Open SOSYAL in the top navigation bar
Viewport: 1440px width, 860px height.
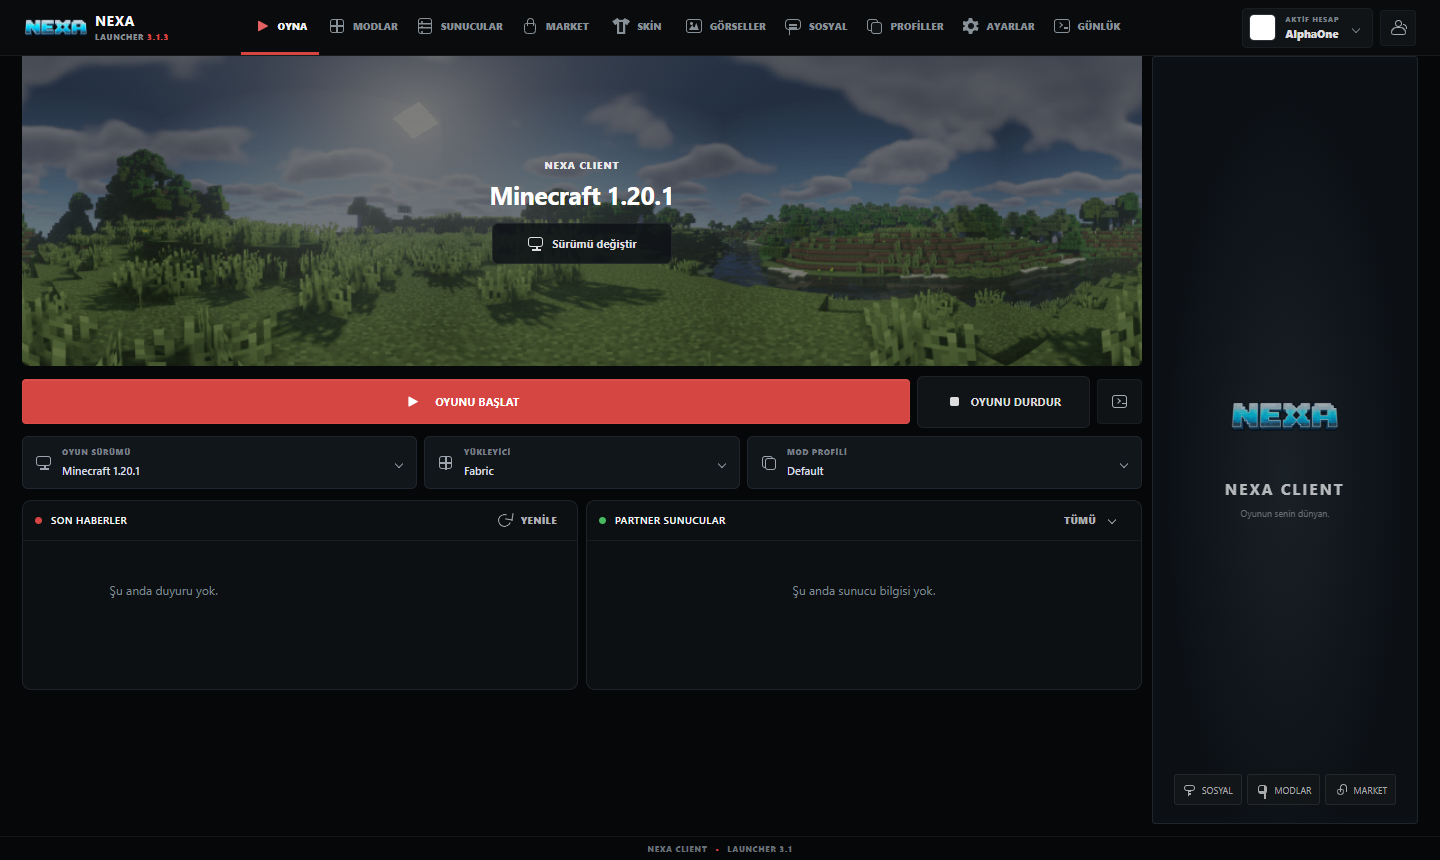coord(816,27)
